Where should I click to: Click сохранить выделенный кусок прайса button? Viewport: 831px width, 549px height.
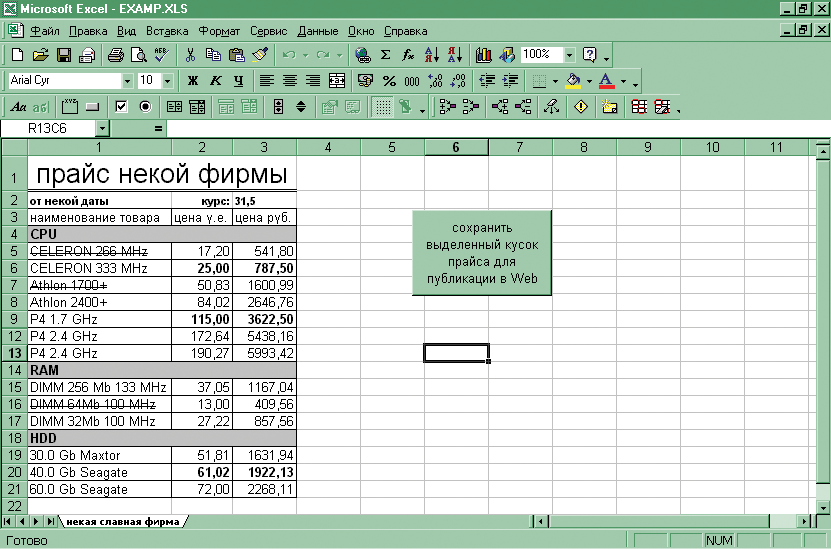coord(482,253)
